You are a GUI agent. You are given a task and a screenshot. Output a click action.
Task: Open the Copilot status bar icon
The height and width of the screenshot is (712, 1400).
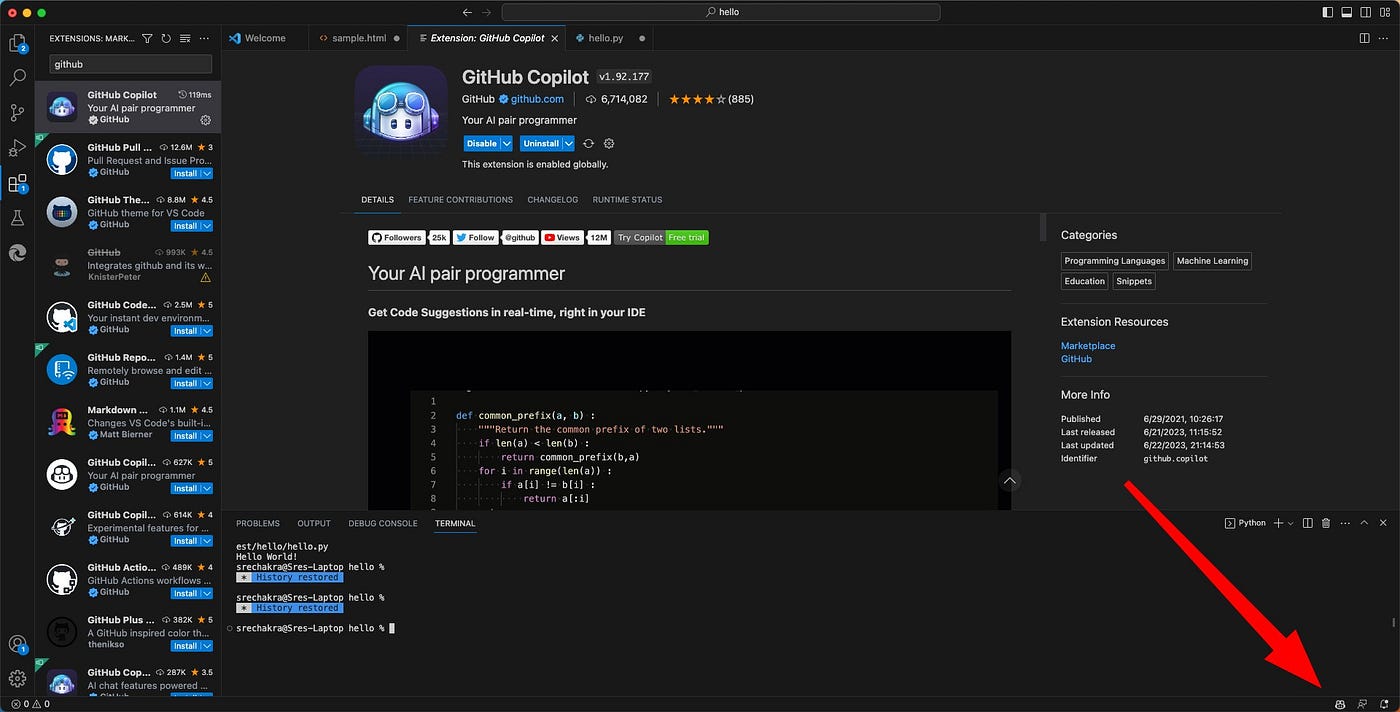(x=1340, y=704)
